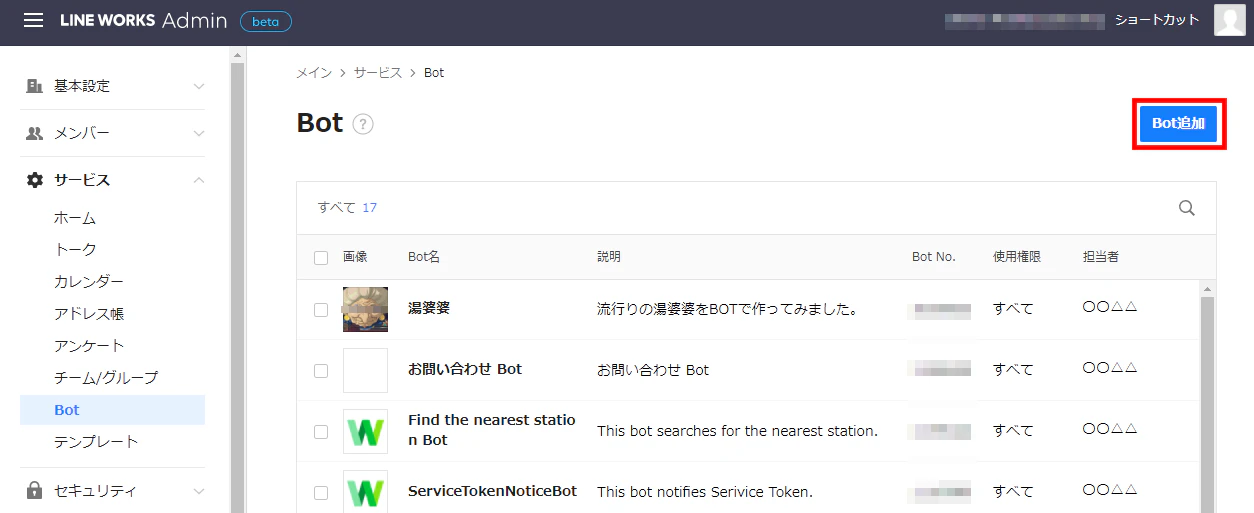This screenshot has width=1254, height=513.
Task: Click the bot table scrollbar thumb
Action: coord(1208,405)
